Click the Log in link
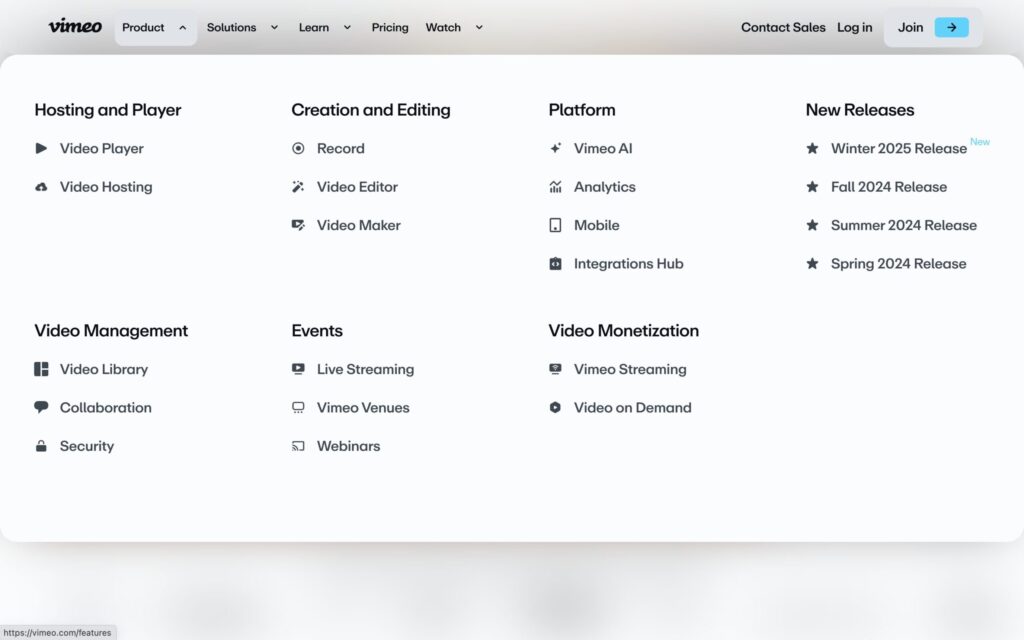Image resolution: width=1024 pixels, height=640 pixels. click(854, 27)
